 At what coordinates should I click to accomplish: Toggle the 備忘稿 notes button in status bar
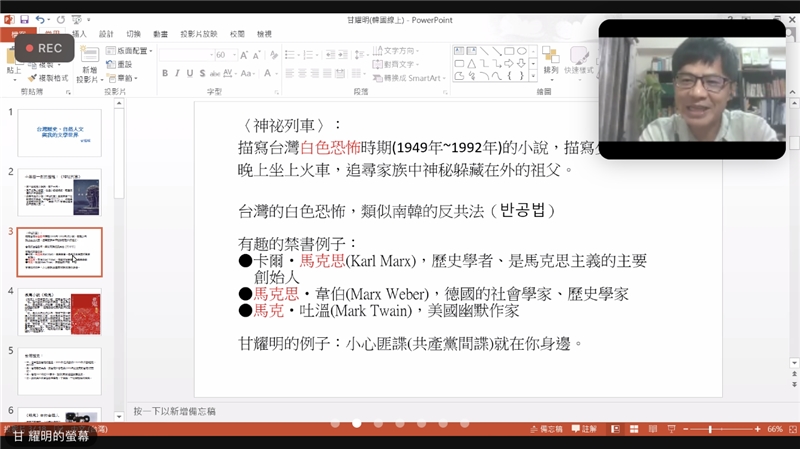[x=546, y=429]
